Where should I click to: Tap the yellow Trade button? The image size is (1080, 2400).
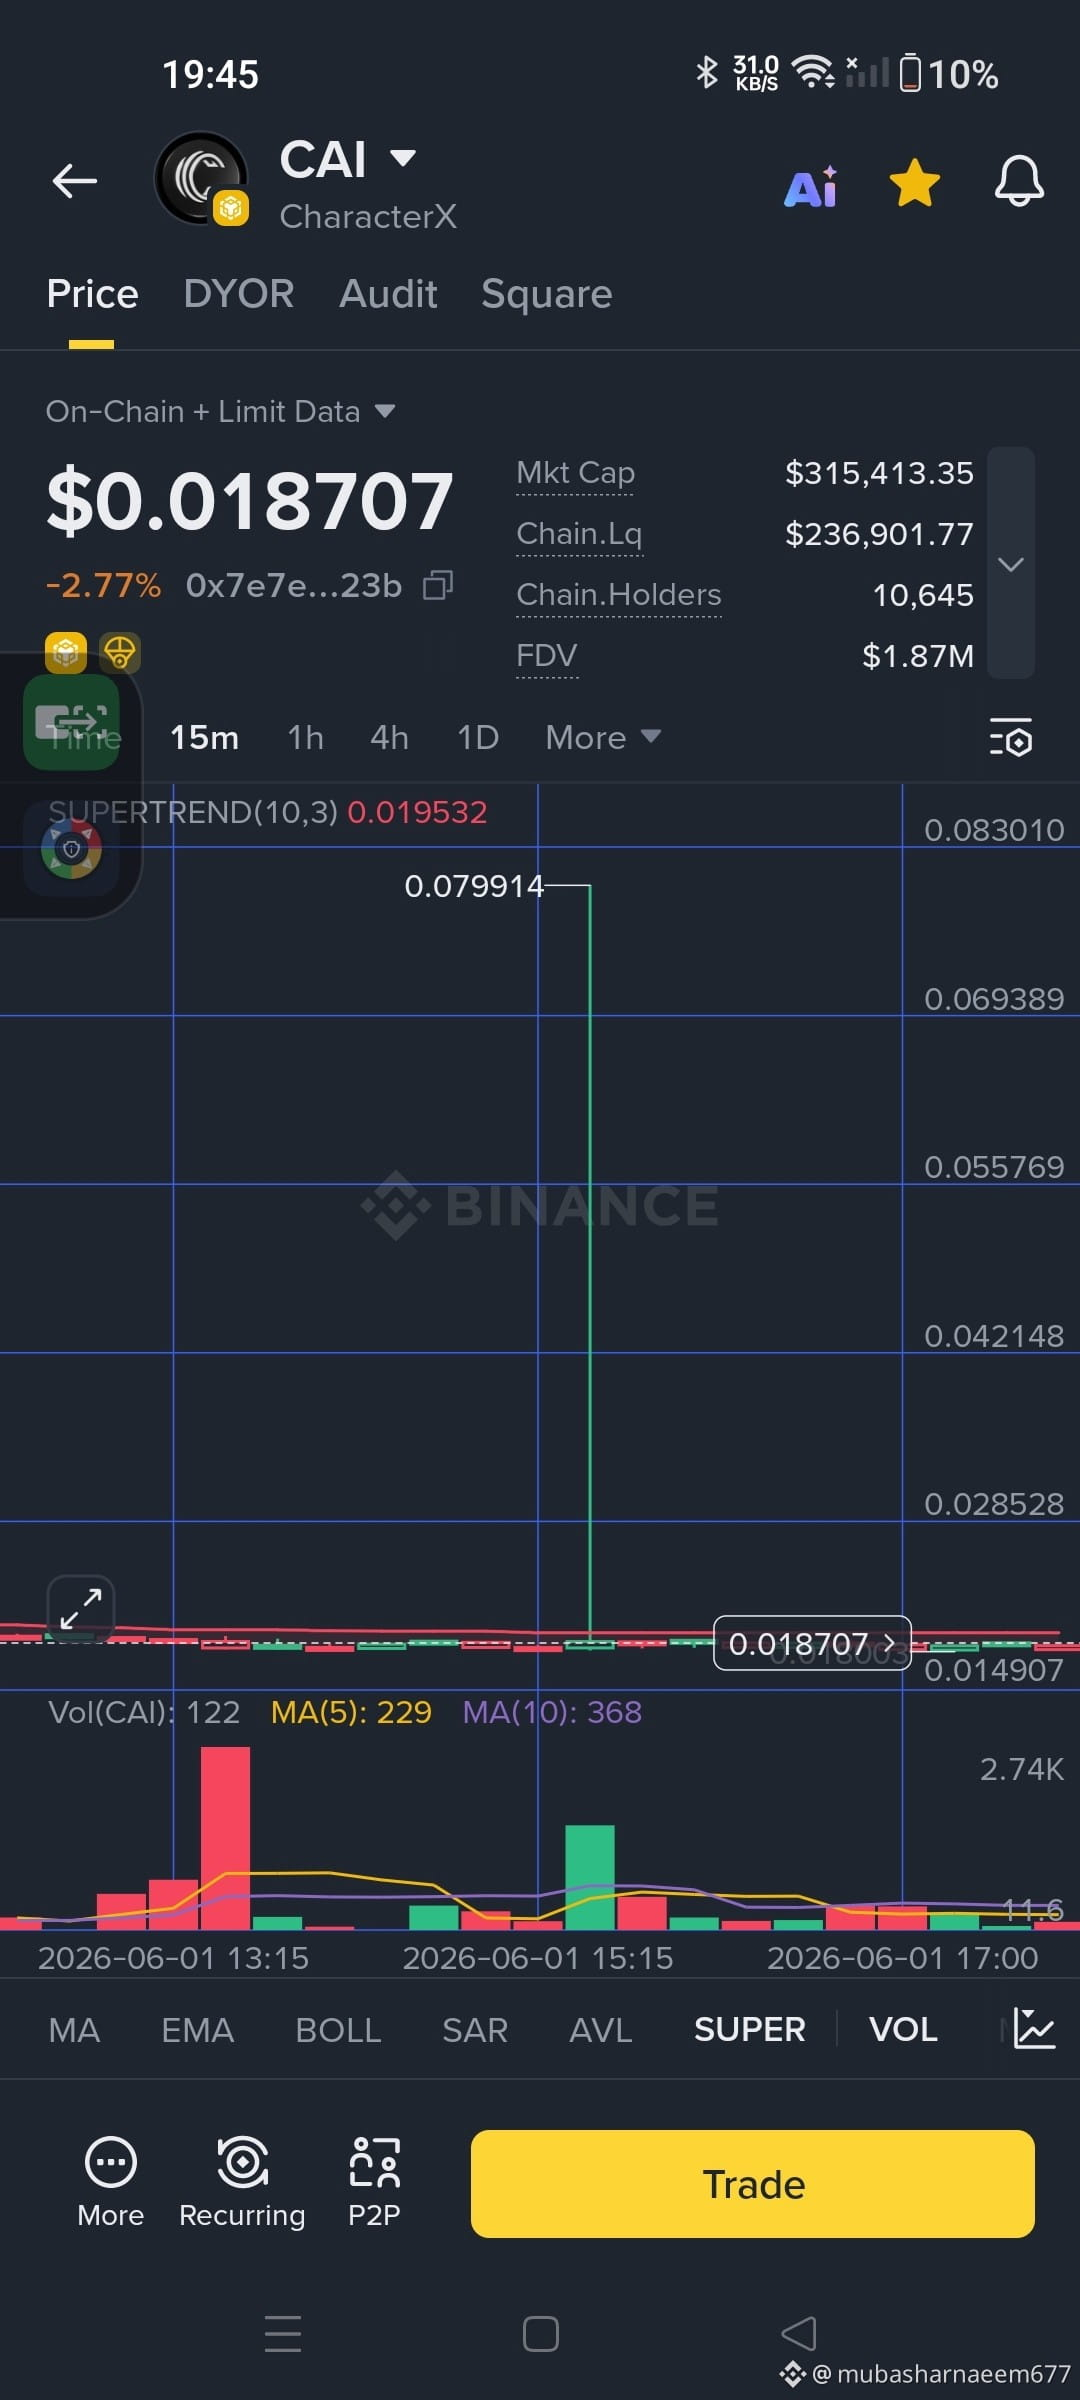[x=753, y=2184]
